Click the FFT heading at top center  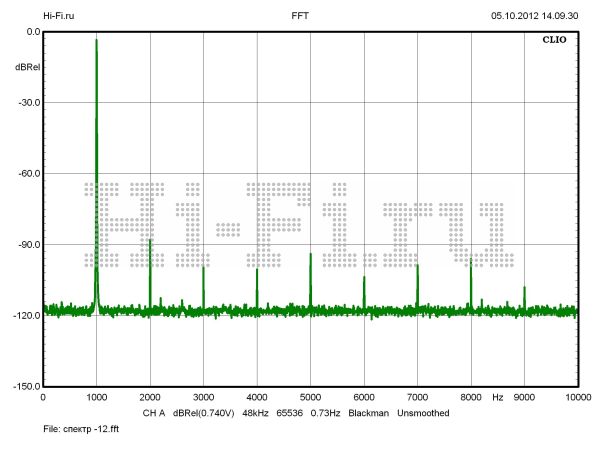tap(300, 16)
